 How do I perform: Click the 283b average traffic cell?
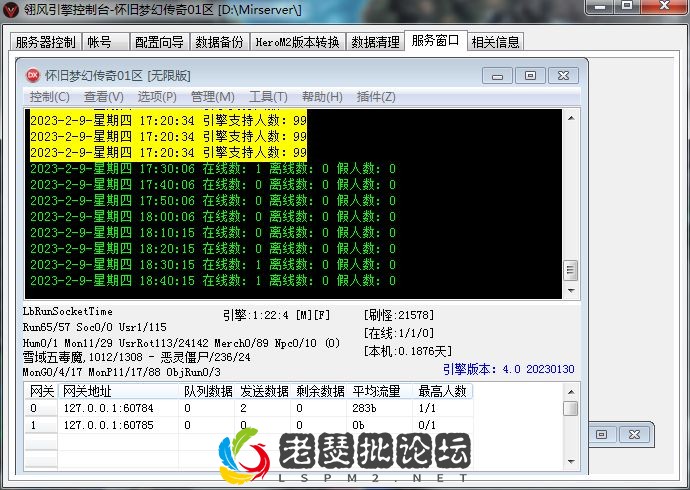click(x=364, y=408)
